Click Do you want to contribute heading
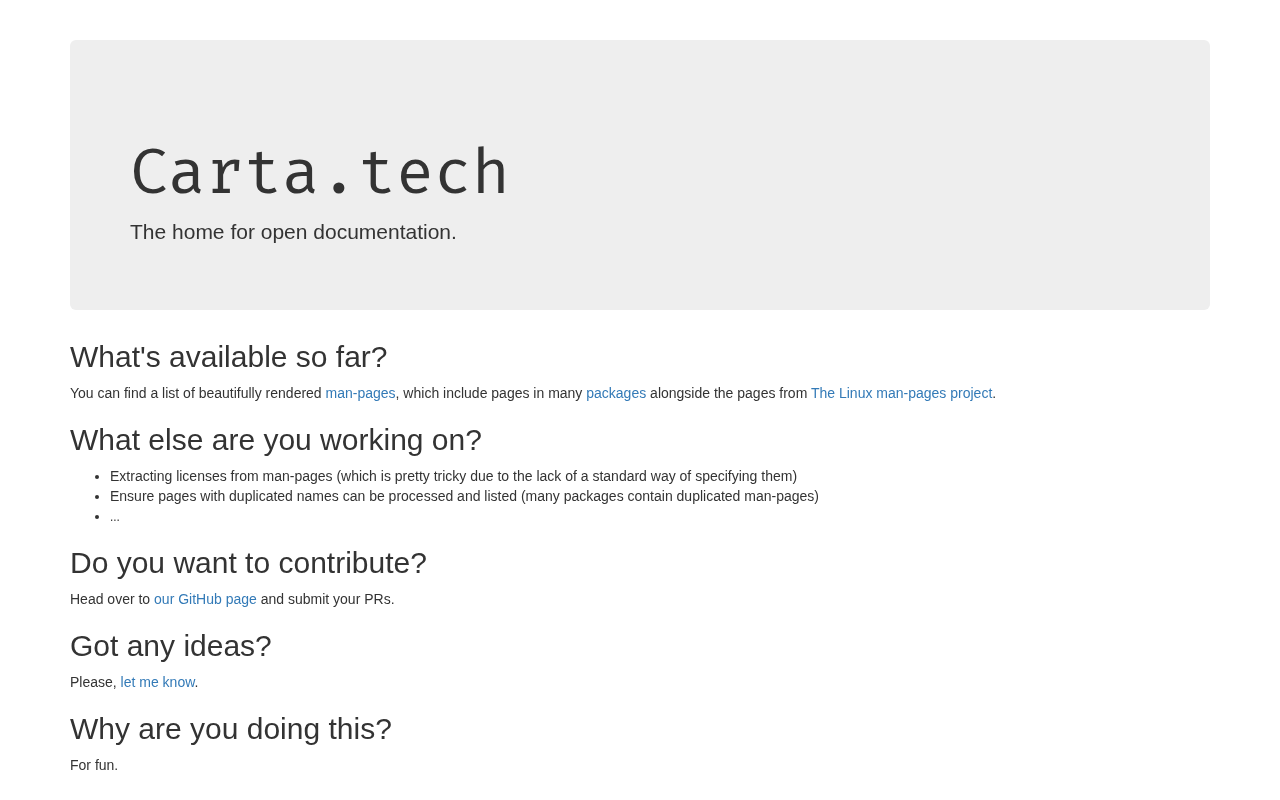The width and height of the screenshot is (1280, 800). [x=248, y=563]
